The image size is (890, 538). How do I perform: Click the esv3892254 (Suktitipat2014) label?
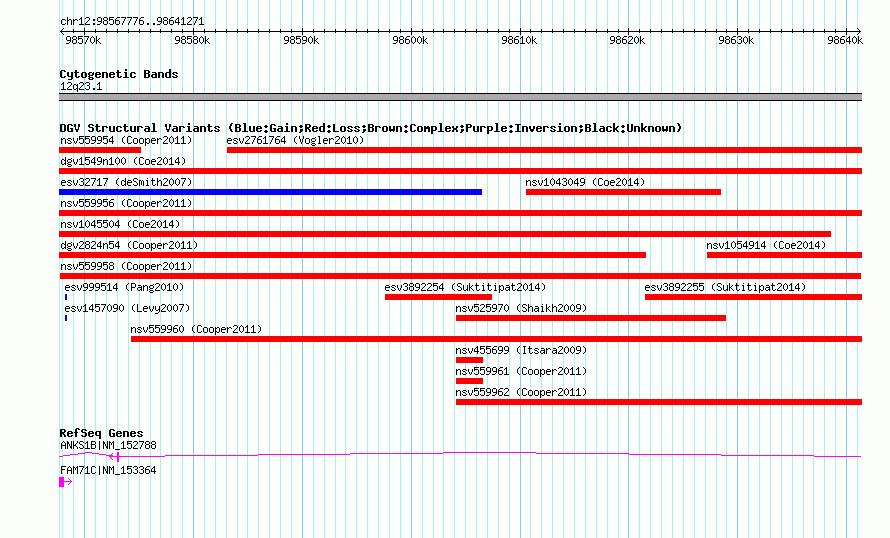click(465, 287)
